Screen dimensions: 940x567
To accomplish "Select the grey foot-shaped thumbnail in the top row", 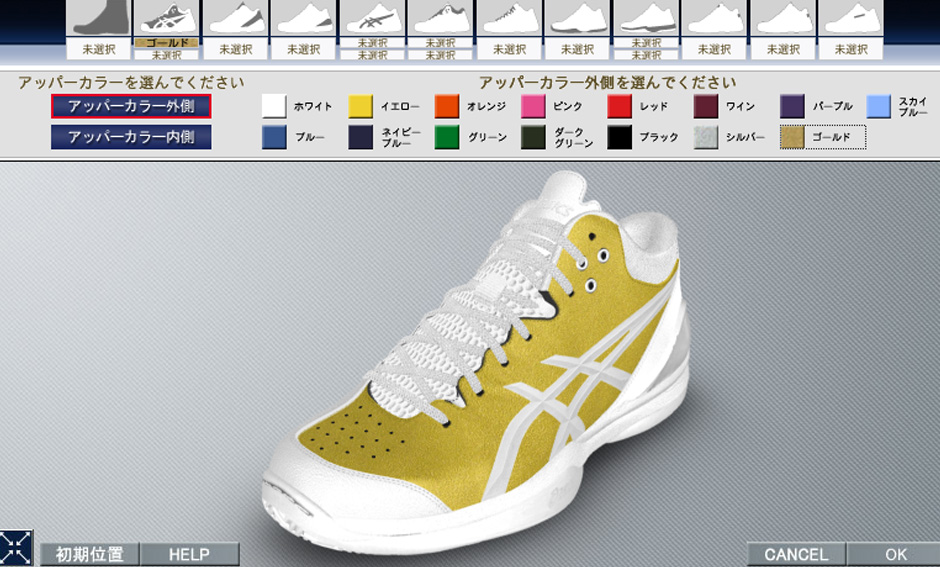I will tap(99, 17).
